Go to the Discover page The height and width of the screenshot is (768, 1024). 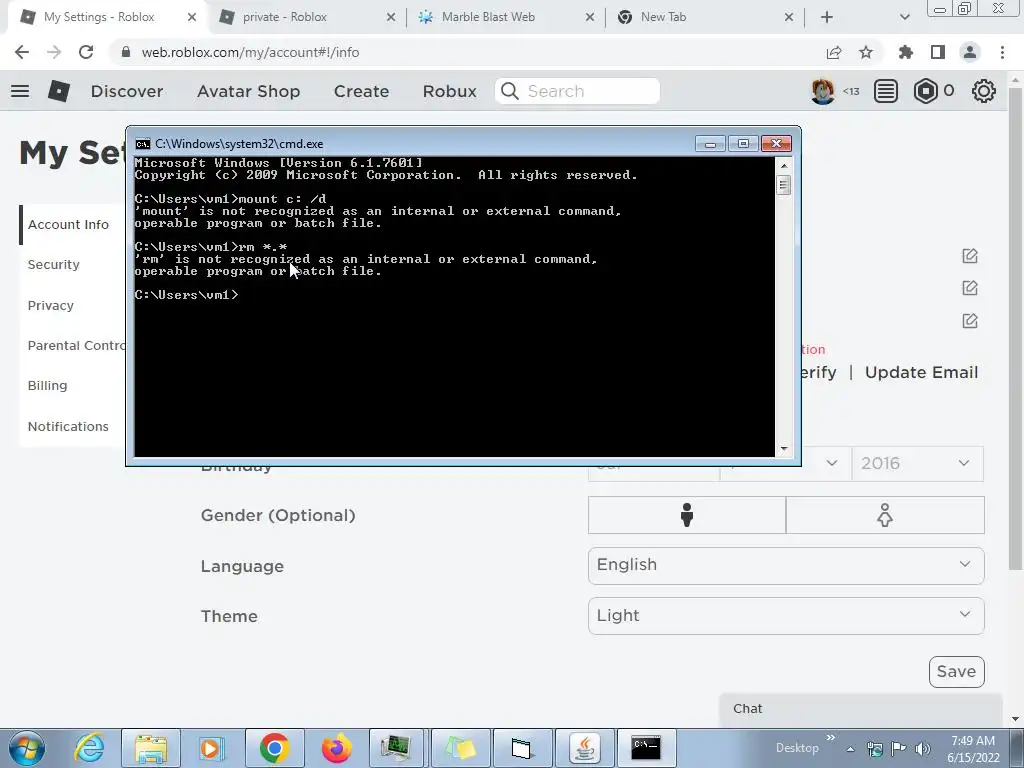click(127, 91)
